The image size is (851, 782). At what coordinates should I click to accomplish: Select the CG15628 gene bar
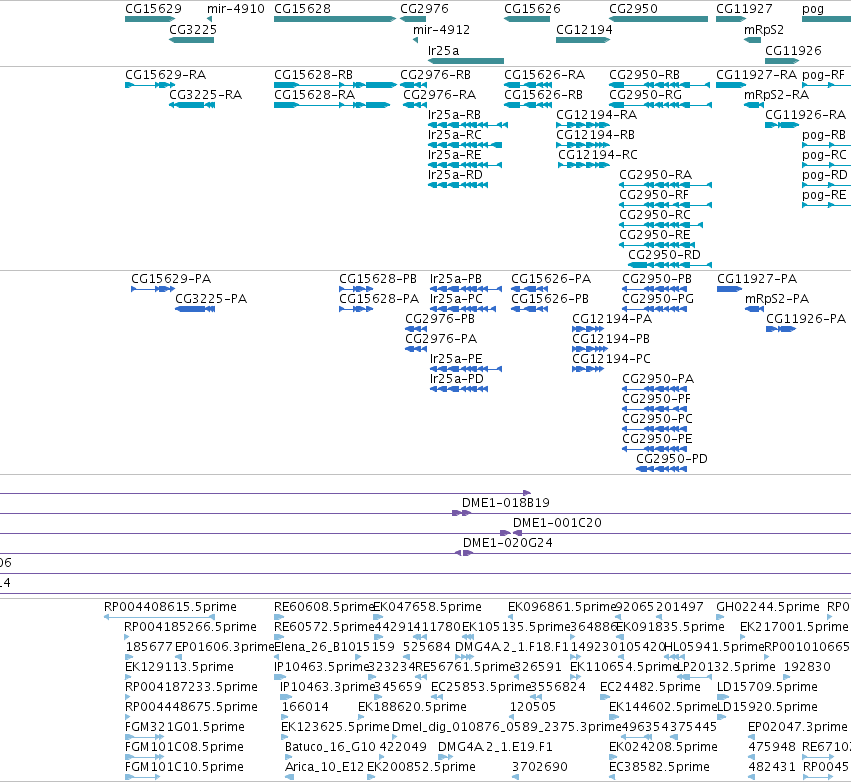point(335,19)
